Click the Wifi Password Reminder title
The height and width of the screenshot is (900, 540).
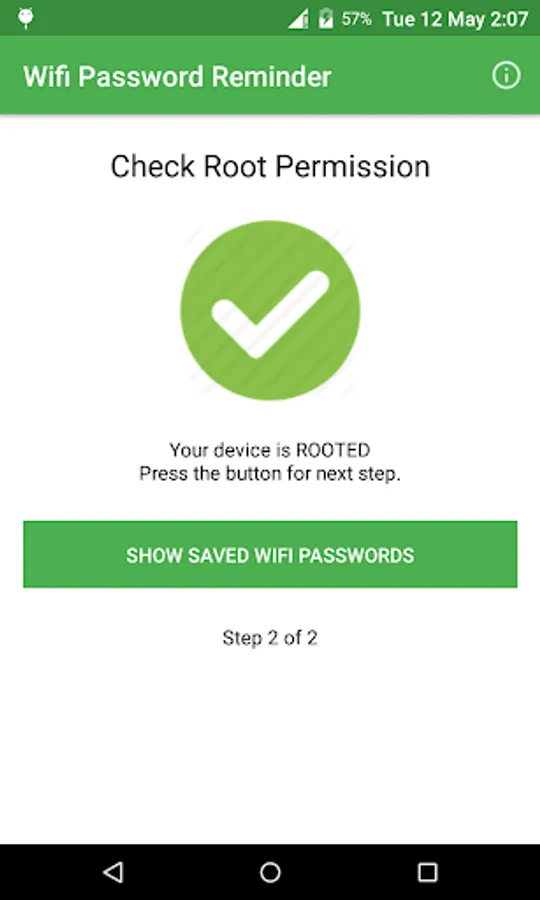(x=177, y=77)
